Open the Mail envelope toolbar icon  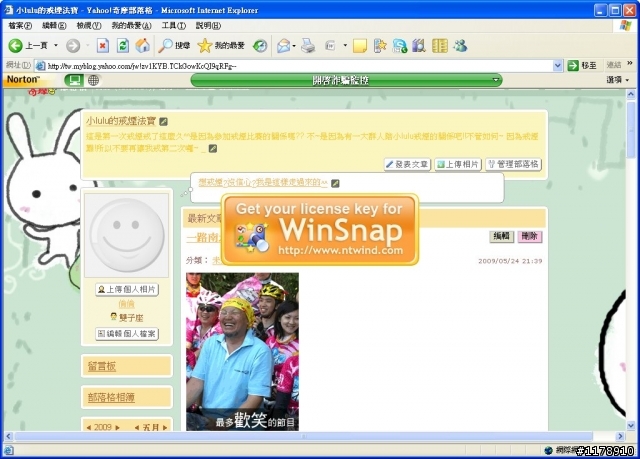point(283,46)
